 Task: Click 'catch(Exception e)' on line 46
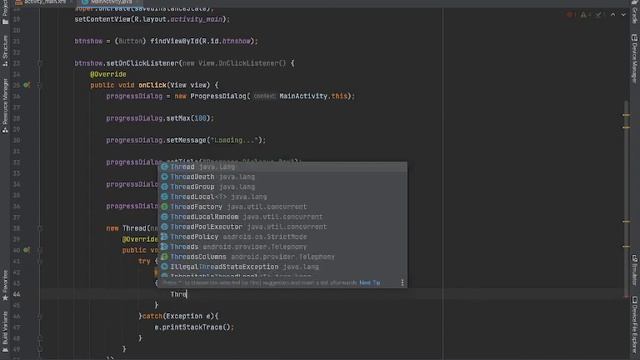pyautogui.click(x=178, y=316)
